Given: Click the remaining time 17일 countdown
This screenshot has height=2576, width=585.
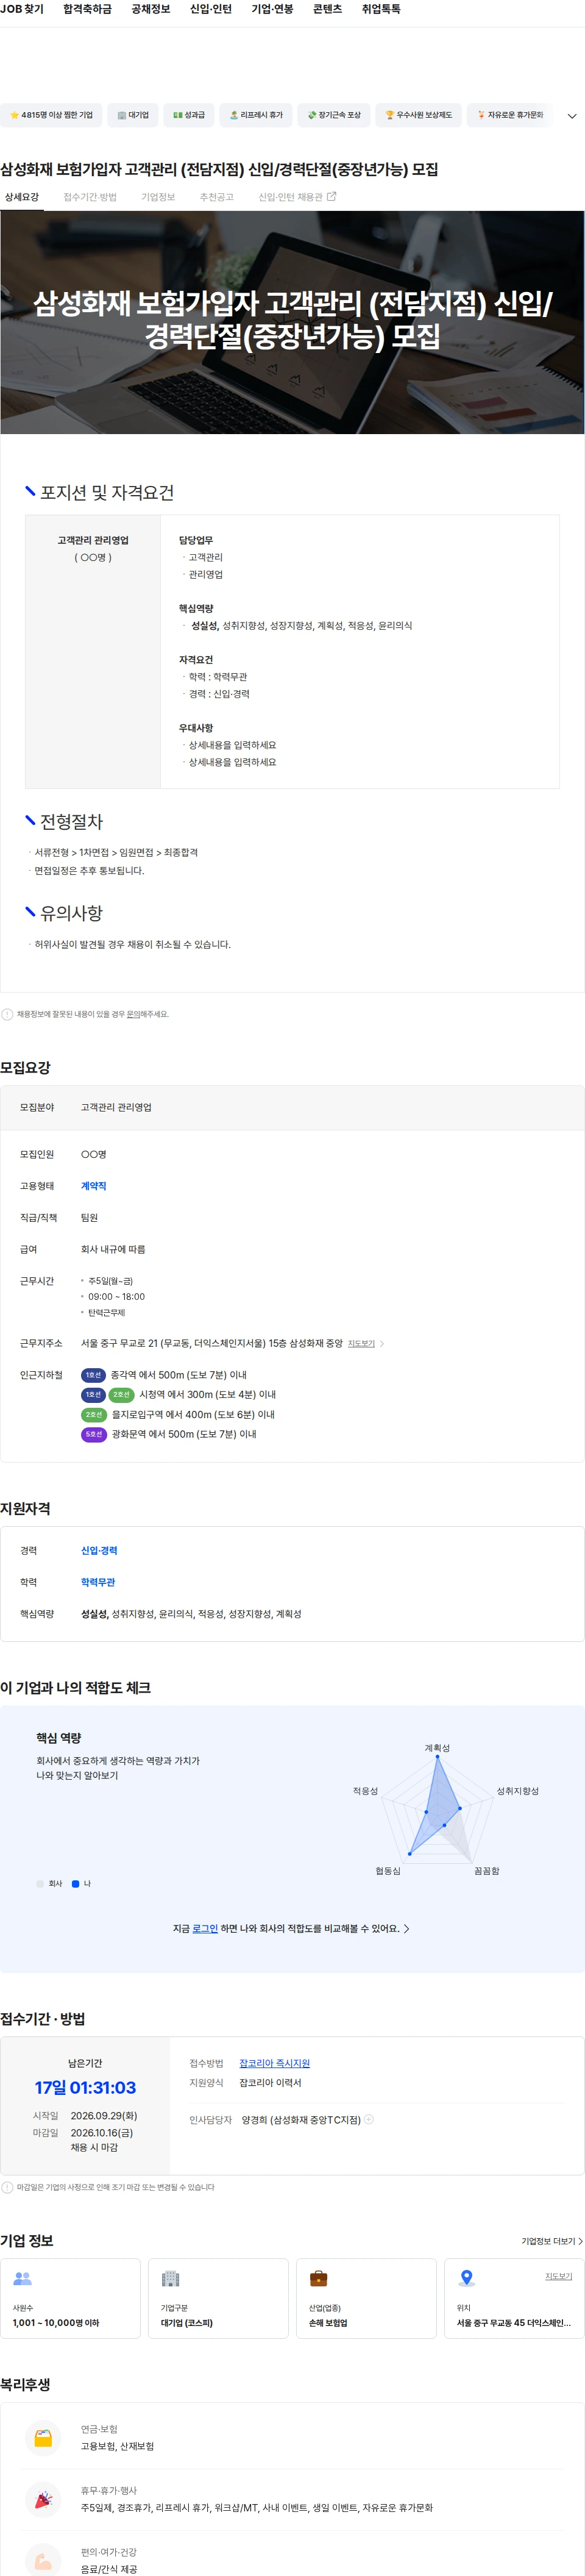Looking at the screenshot, I should 85,2087.
